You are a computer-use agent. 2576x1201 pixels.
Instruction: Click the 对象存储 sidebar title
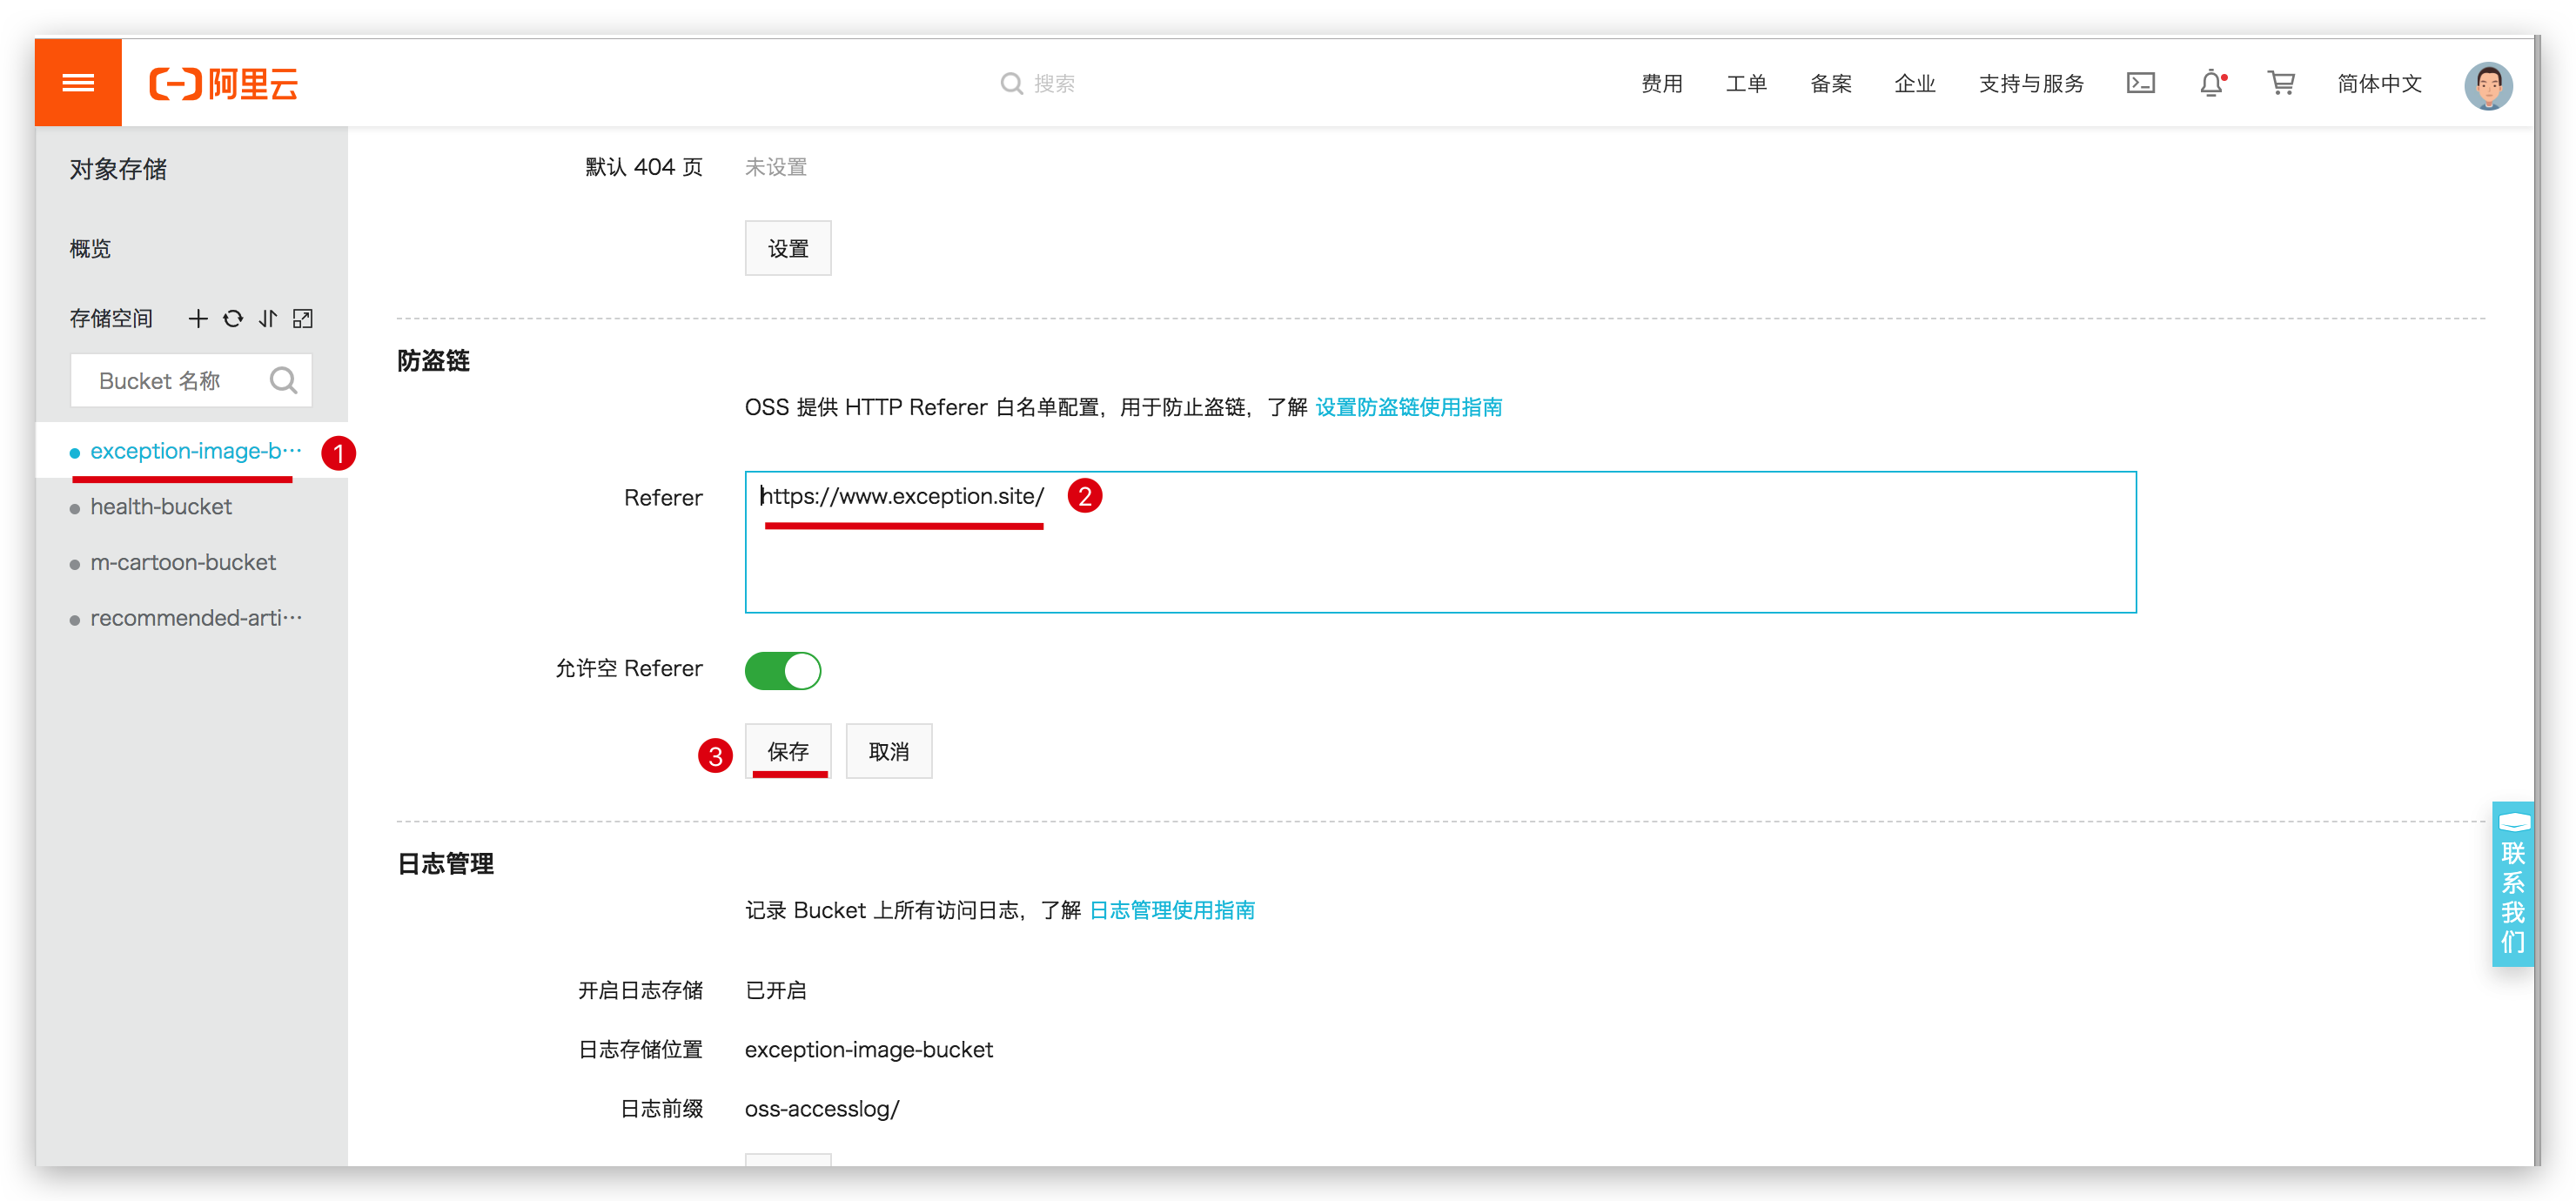point(118,169)
